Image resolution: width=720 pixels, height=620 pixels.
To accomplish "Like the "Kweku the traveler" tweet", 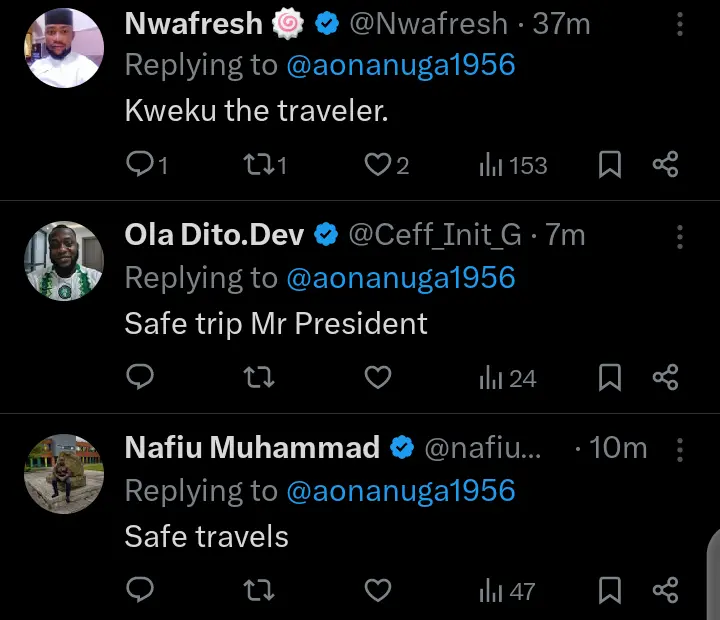I will pyautogui.click(x=377, y=165).
